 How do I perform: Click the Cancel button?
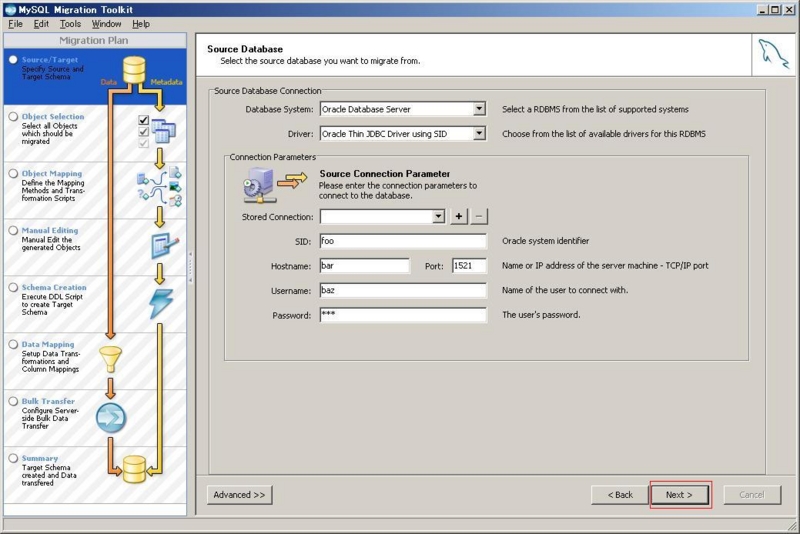(752, 495)
